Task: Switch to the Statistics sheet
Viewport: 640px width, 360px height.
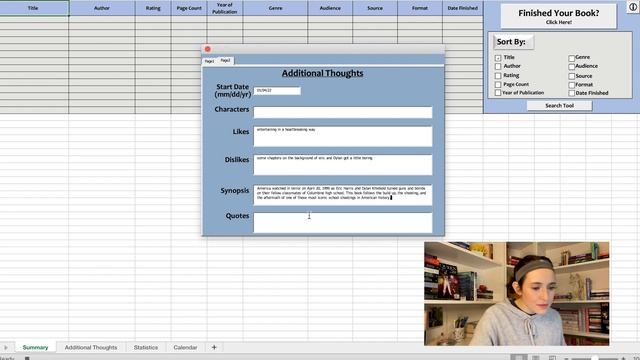Action: tap(146, 347)
